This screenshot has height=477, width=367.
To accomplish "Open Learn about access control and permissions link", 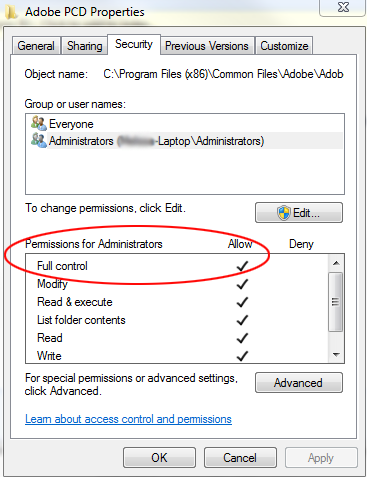I will pyautogui.click(x=128, y=419).
